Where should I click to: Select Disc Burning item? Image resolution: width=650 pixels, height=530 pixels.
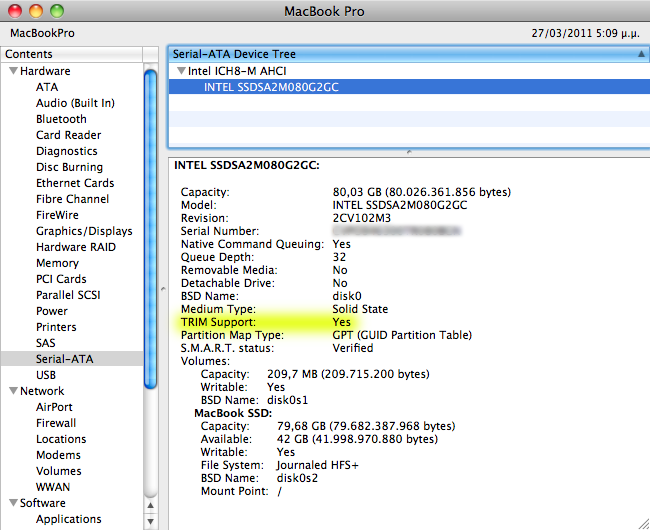69,167
